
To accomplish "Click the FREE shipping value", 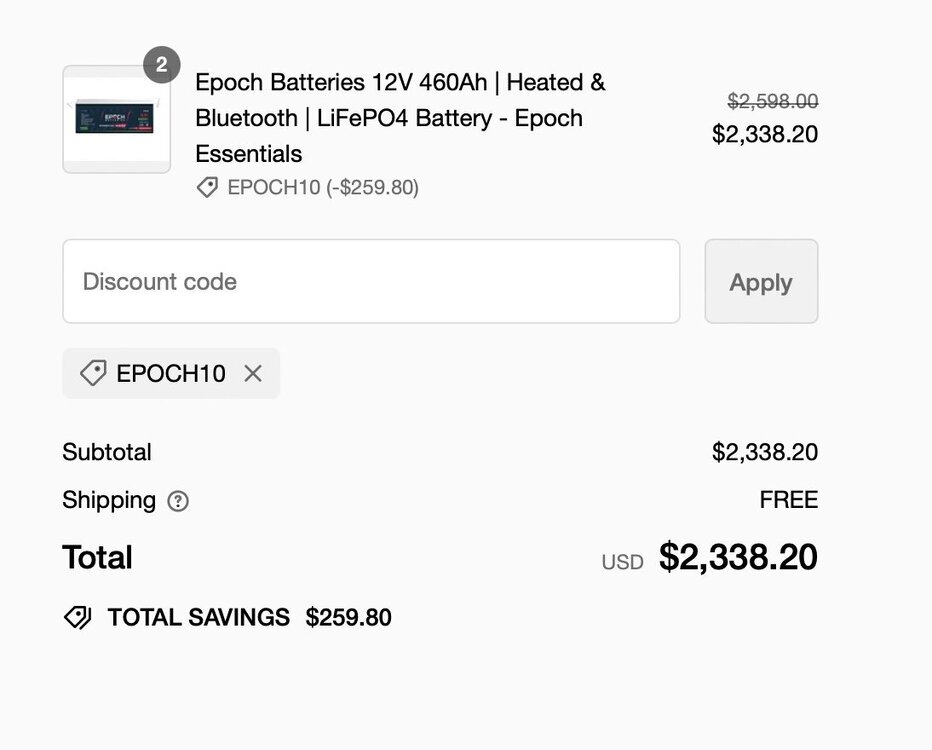I will click(x=788, y=500).
